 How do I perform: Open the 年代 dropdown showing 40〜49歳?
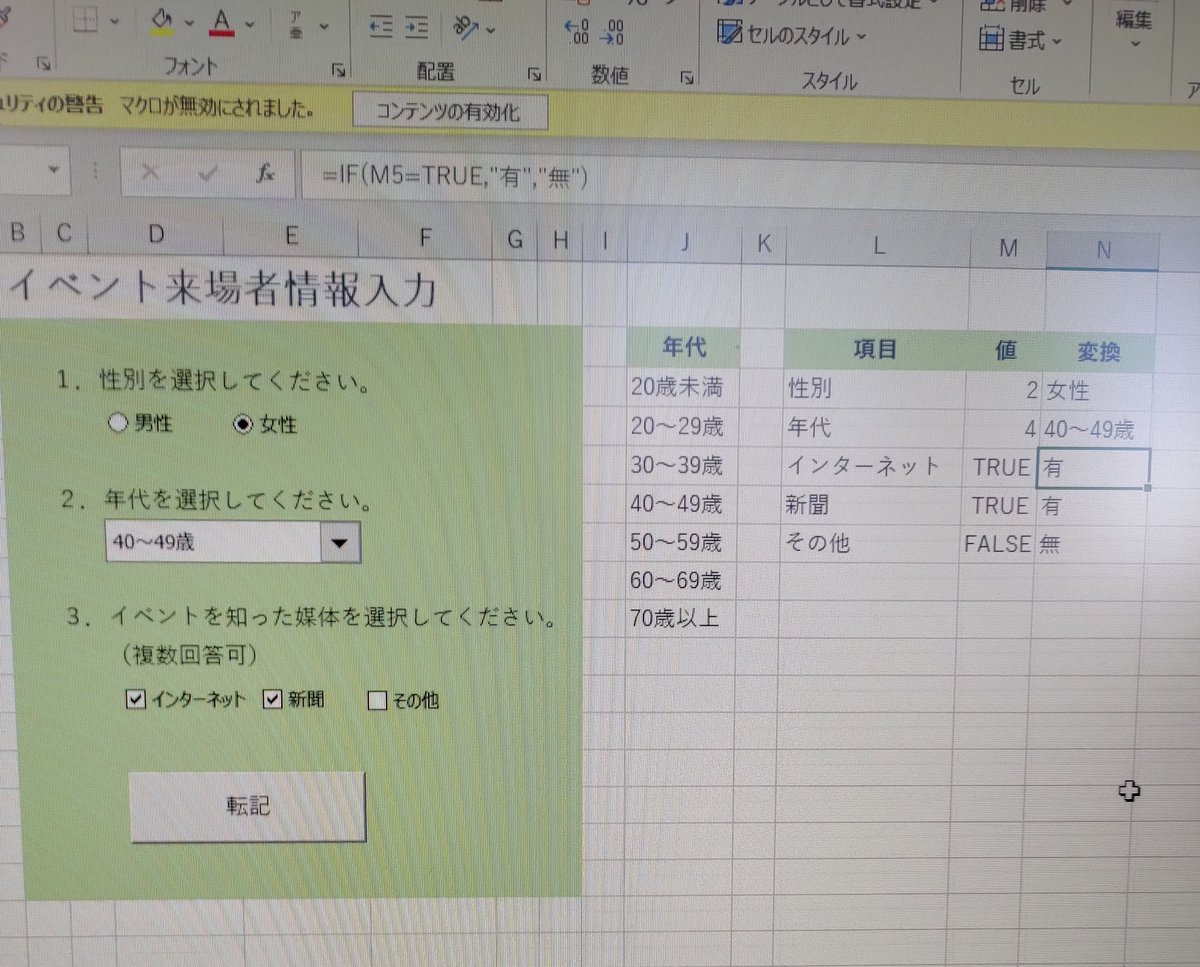pos(340,542)
